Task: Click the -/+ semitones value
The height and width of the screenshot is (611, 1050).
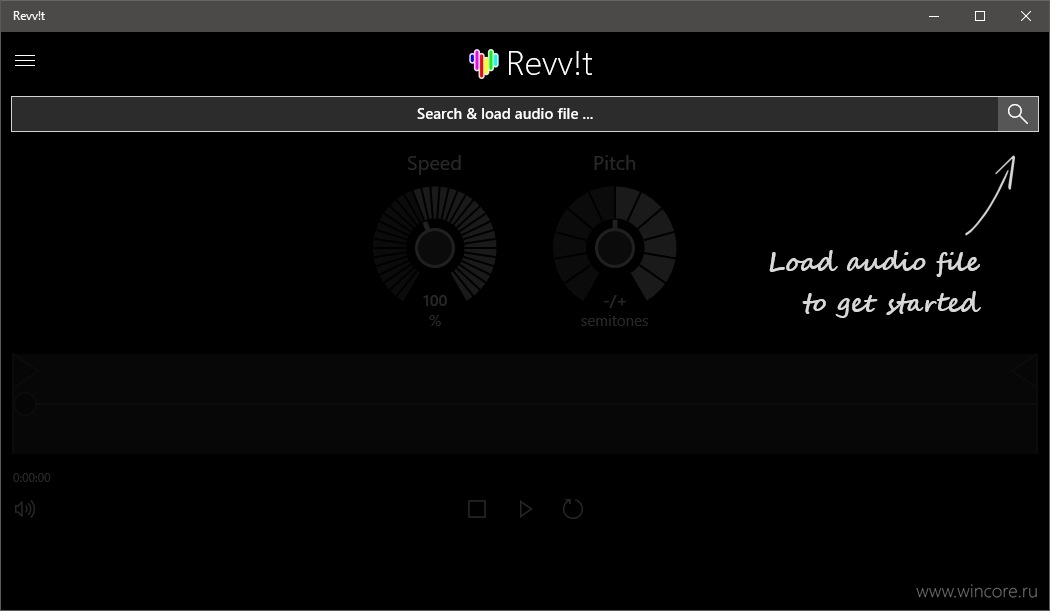Action: point(614,311)
